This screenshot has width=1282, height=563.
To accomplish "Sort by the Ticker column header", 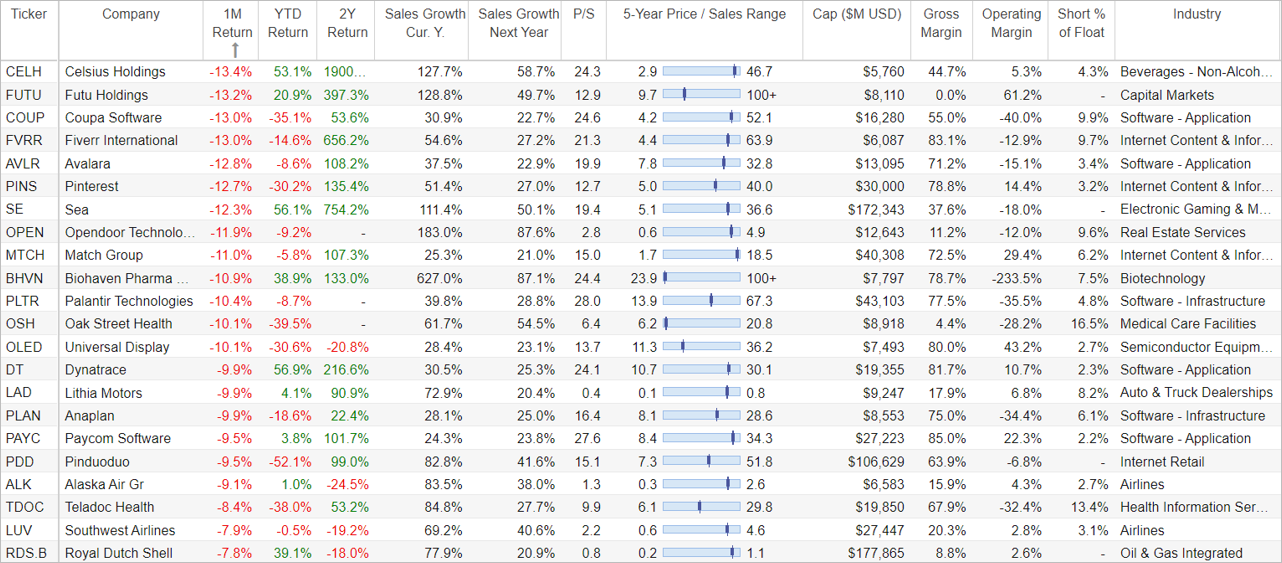I will click(x=30, y=14).
